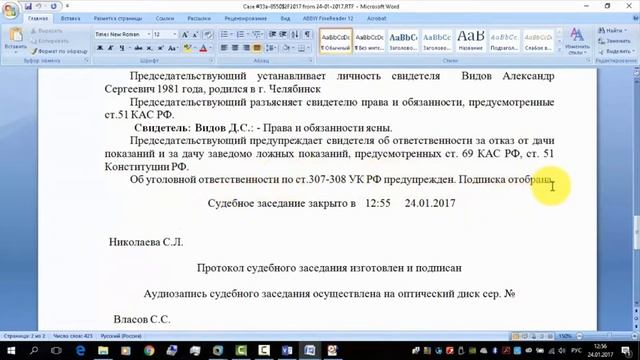The image size is (640, 360).
Task: Toggle Subscript formatting
Action: tap(149, 48)
